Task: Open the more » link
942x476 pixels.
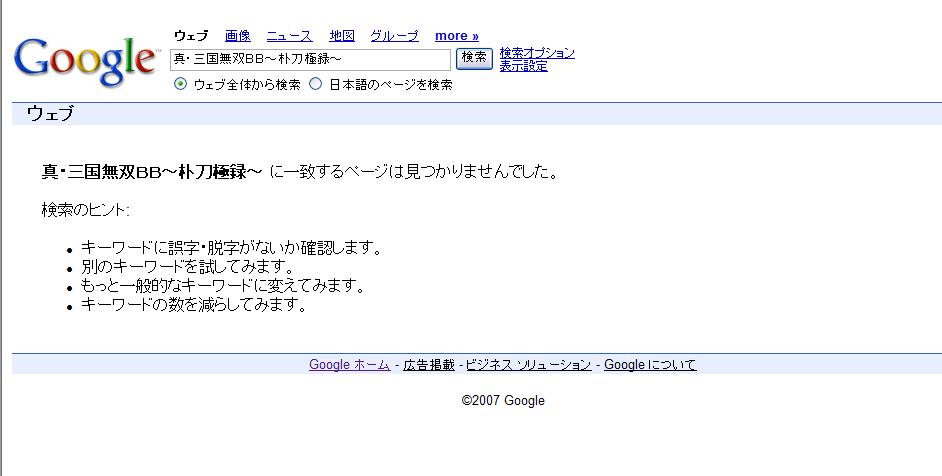Action: click(457, 36)
